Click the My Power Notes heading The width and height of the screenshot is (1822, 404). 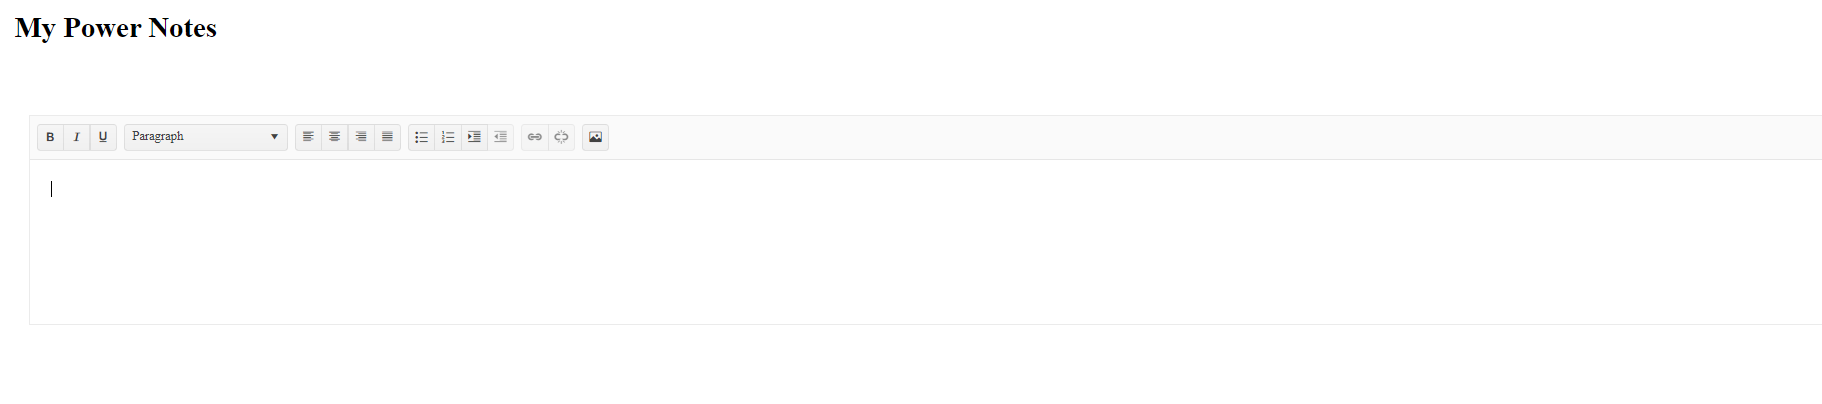point(116,28)
